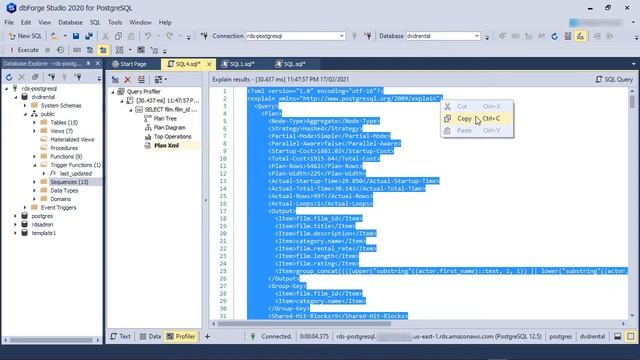
Task: Click the blue refresh icon in the top toolbar
Action: click(x=554, y=36)
